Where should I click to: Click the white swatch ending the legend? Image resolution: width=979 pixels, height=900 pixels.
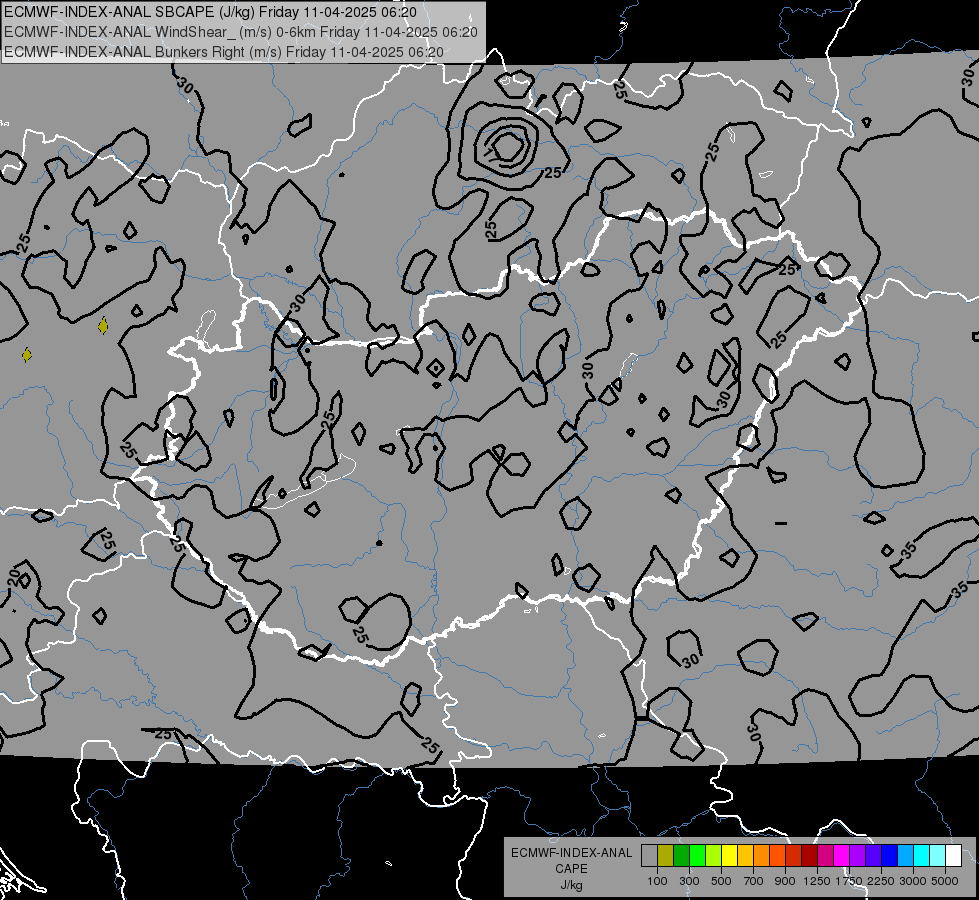coord(953,856)
